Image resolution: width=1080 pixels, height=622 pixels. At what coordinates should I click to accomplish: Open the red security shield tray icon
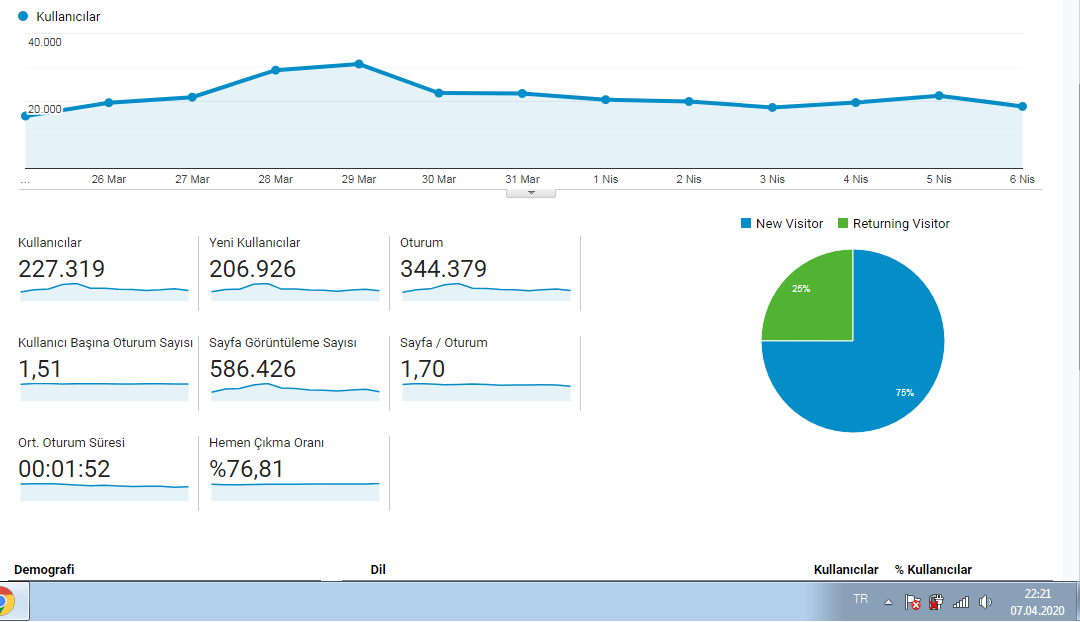pyautogui.click(x=936, y=602)
